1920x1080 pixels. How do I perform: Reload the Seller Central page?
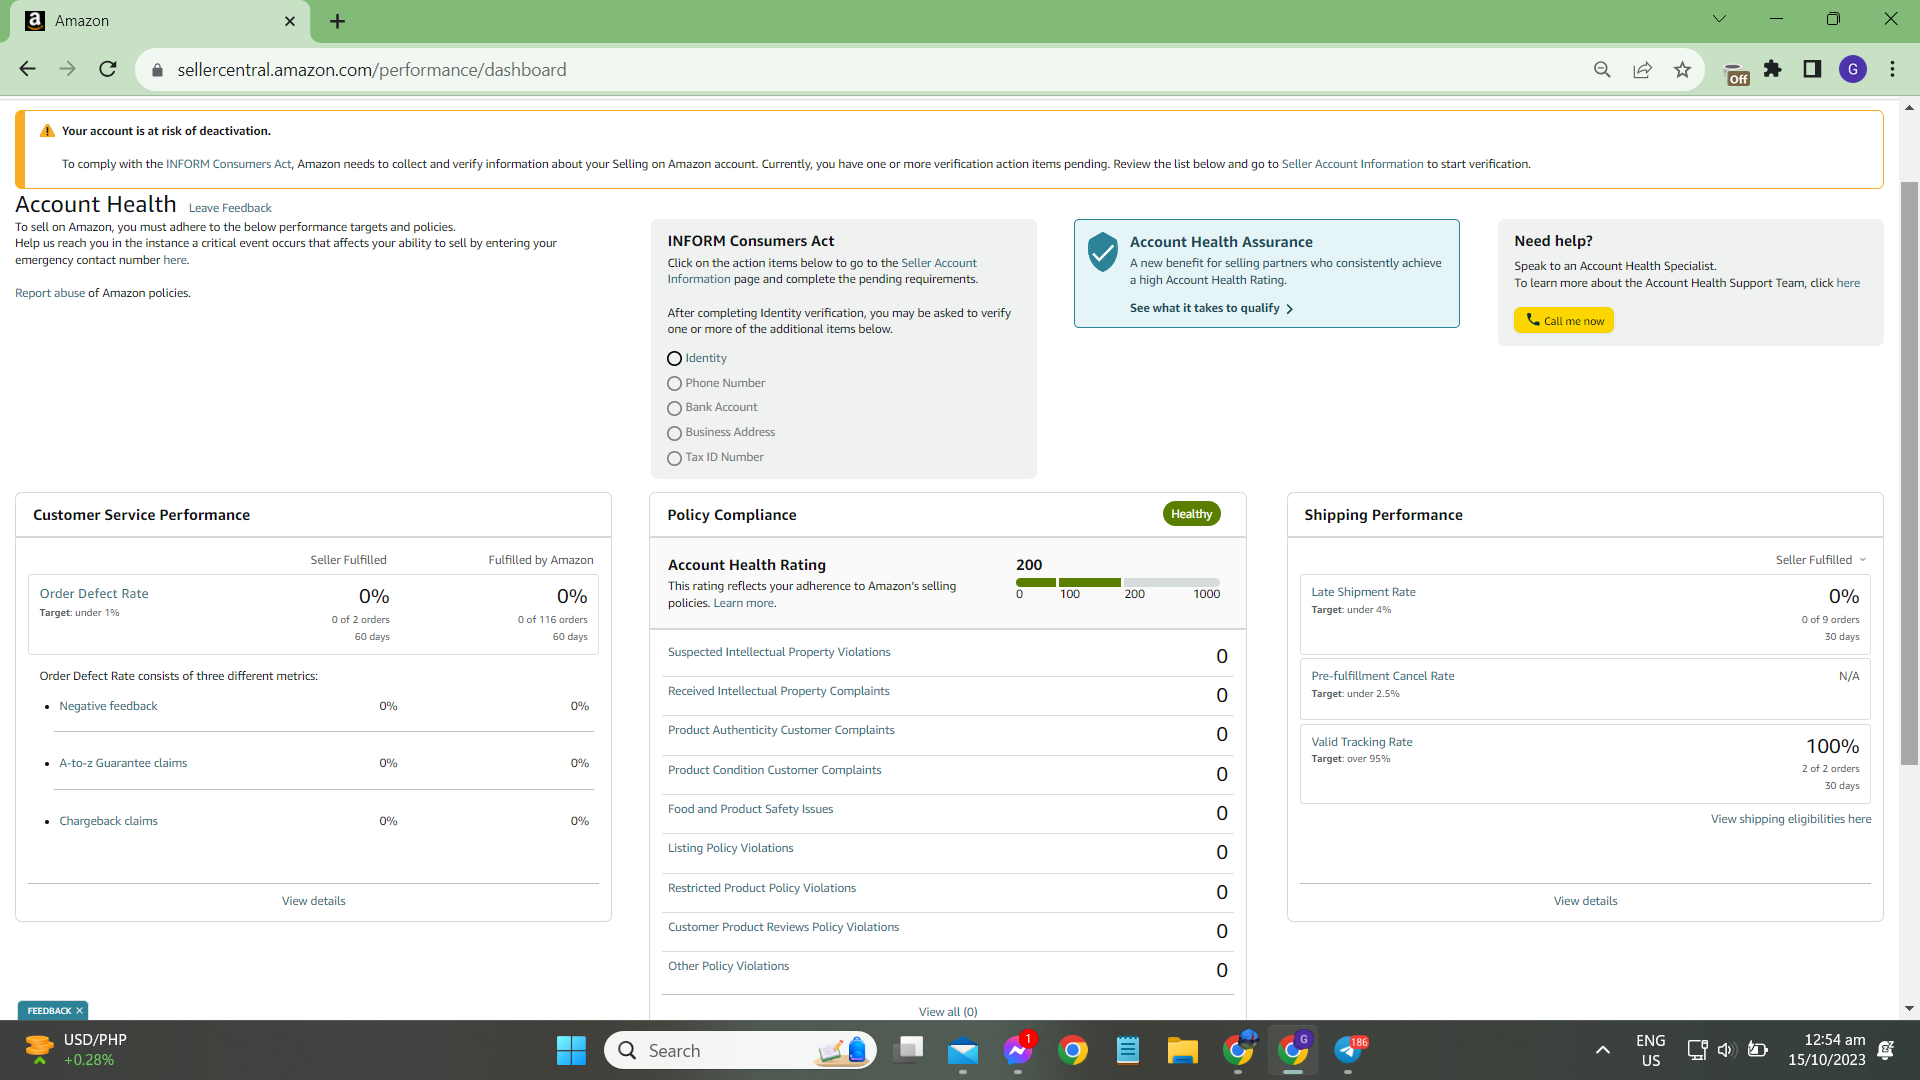[x=108, y=69]
